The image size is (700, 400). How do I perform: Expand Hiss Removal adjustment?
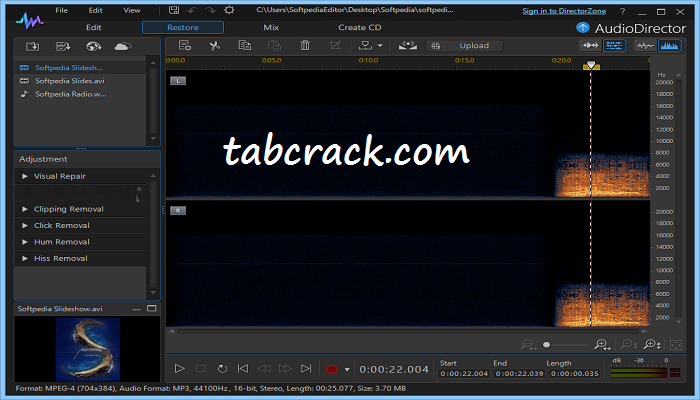tap(25, 258)
